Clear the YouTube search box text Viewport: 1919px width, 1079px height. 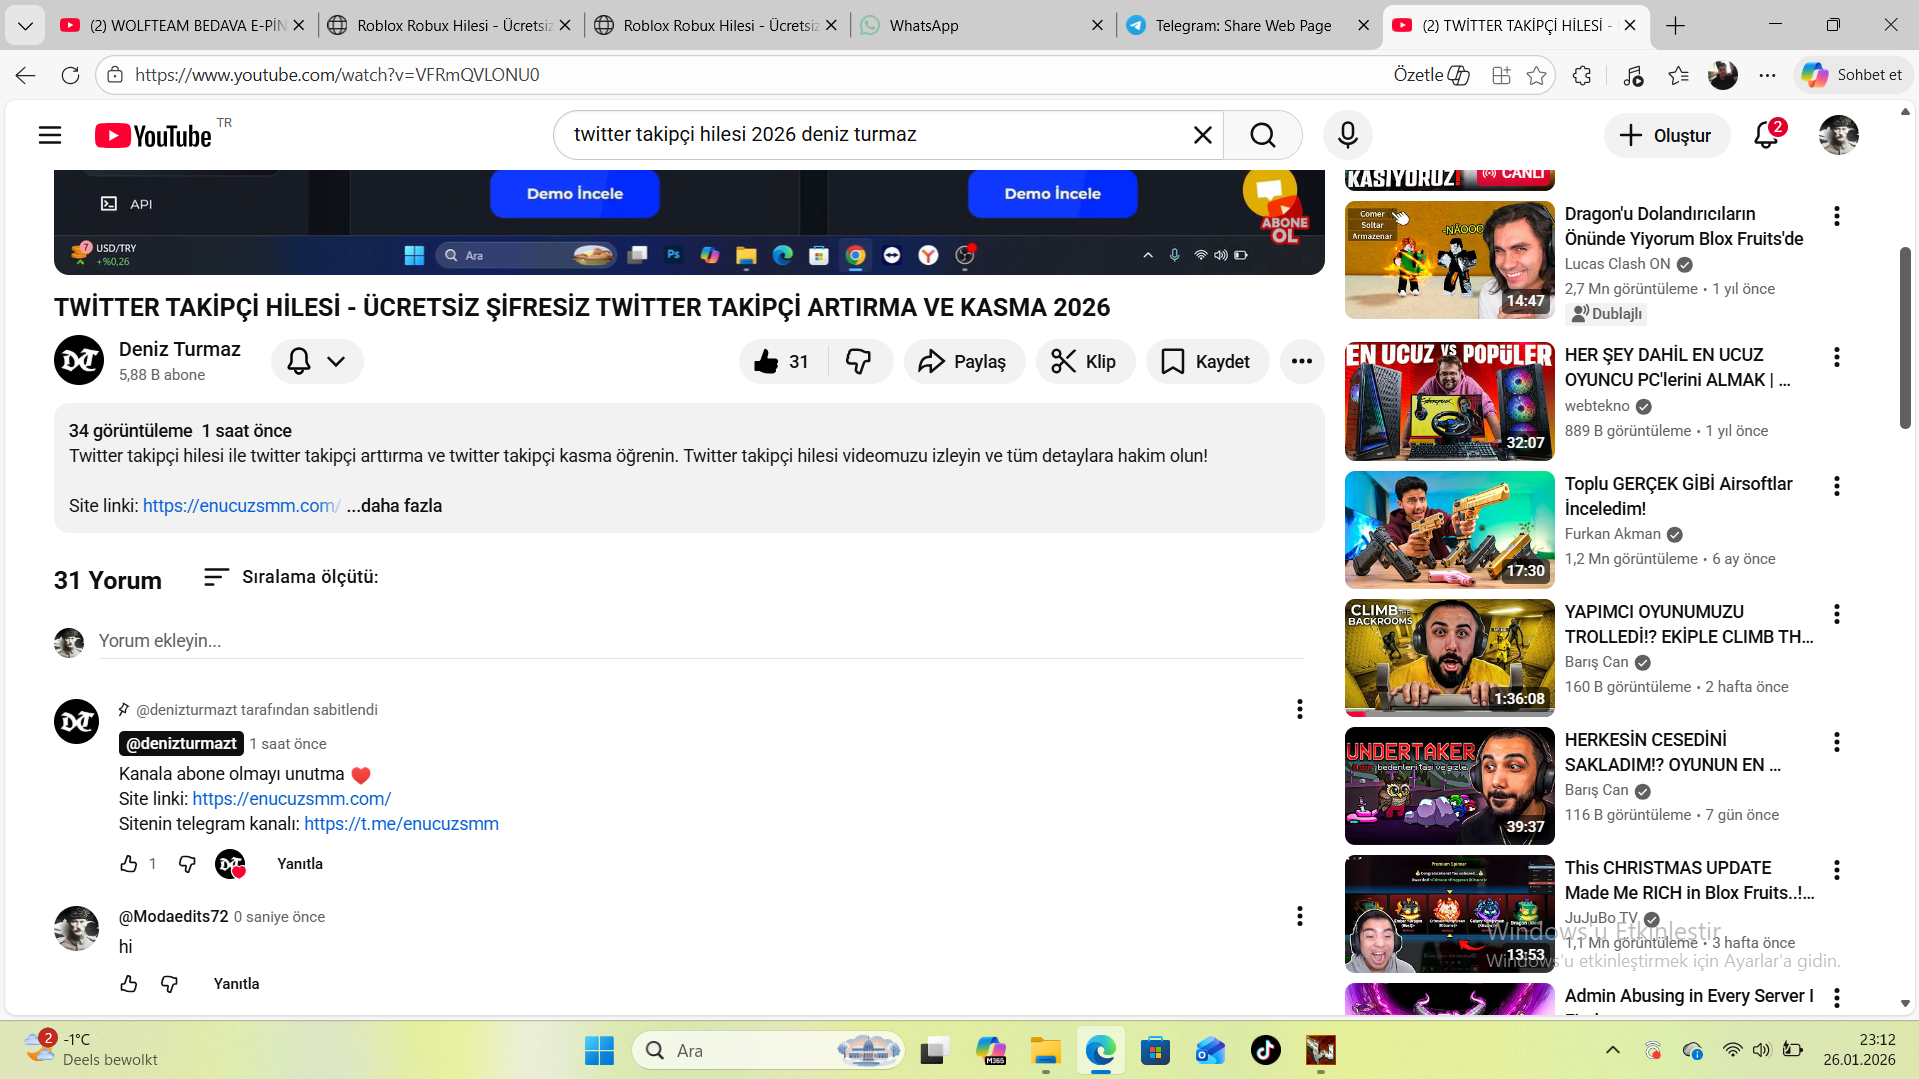click(x=1202, y=135)
